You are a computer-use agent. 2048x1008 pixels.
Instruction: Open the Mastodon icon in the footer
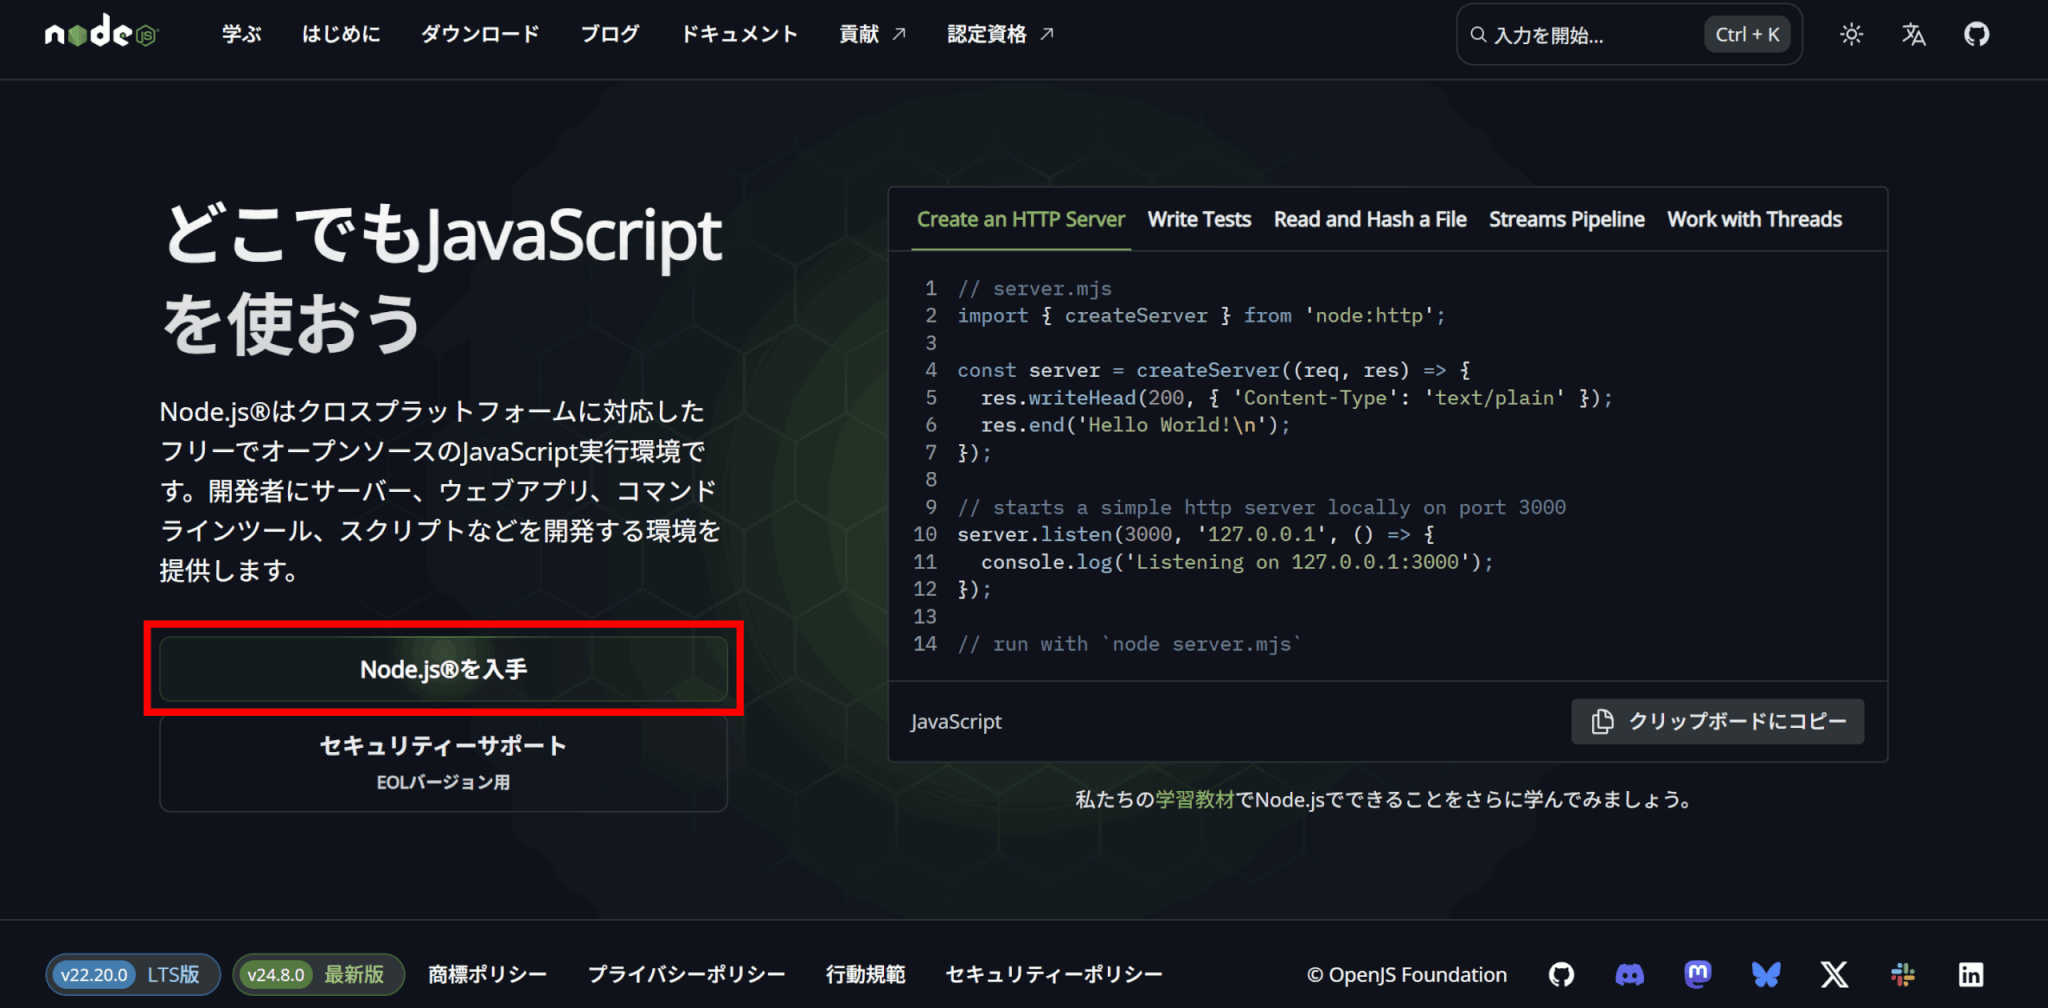[1697, 974]
